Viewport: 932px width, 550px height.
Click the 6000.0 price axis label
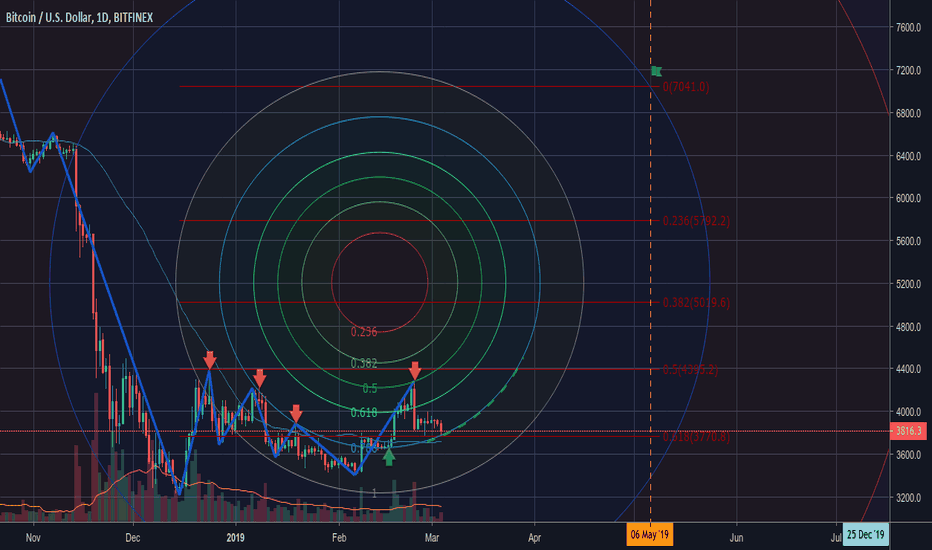click(x=908, y=198)
